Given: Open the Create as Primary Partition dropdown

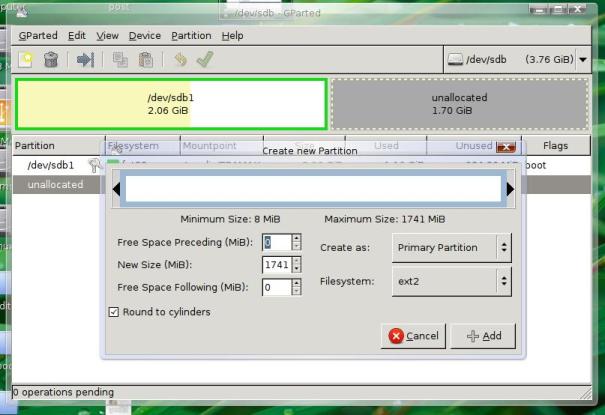Looking at the screenshot, I should click(x=452, y=248).
